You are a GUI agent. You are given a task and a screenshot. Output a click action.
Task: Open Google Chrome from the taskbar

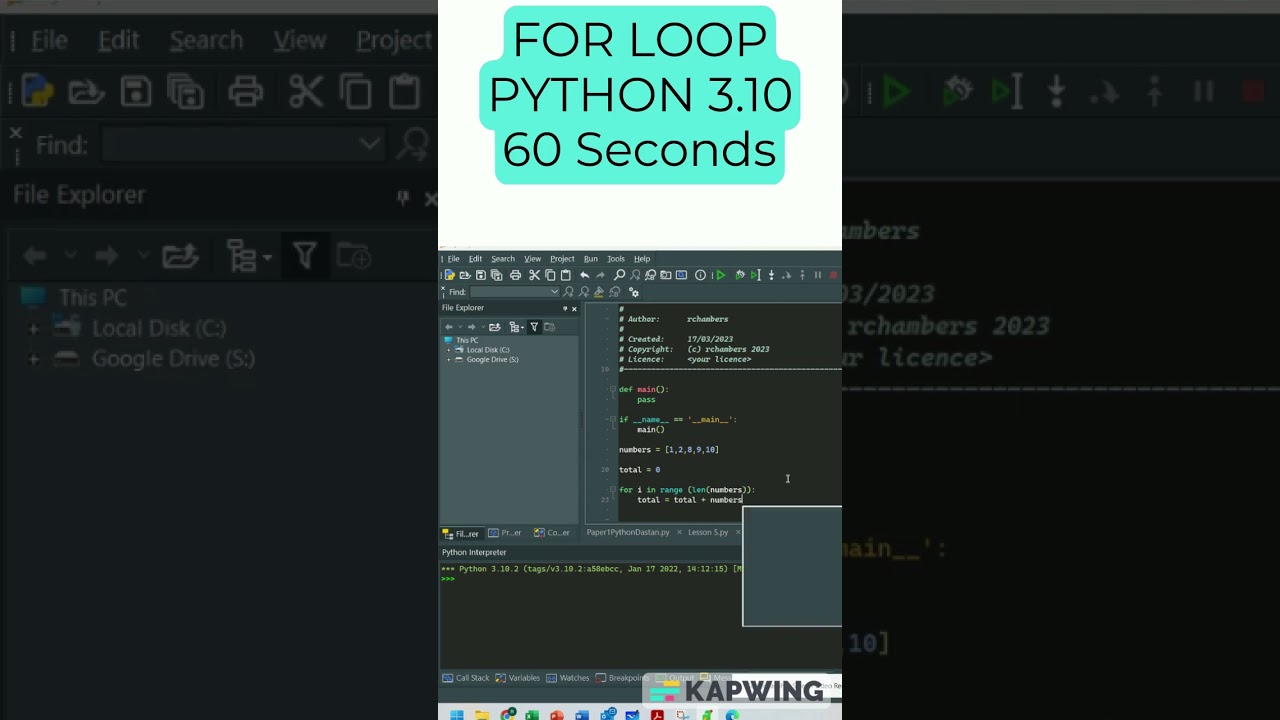point(507,714)
